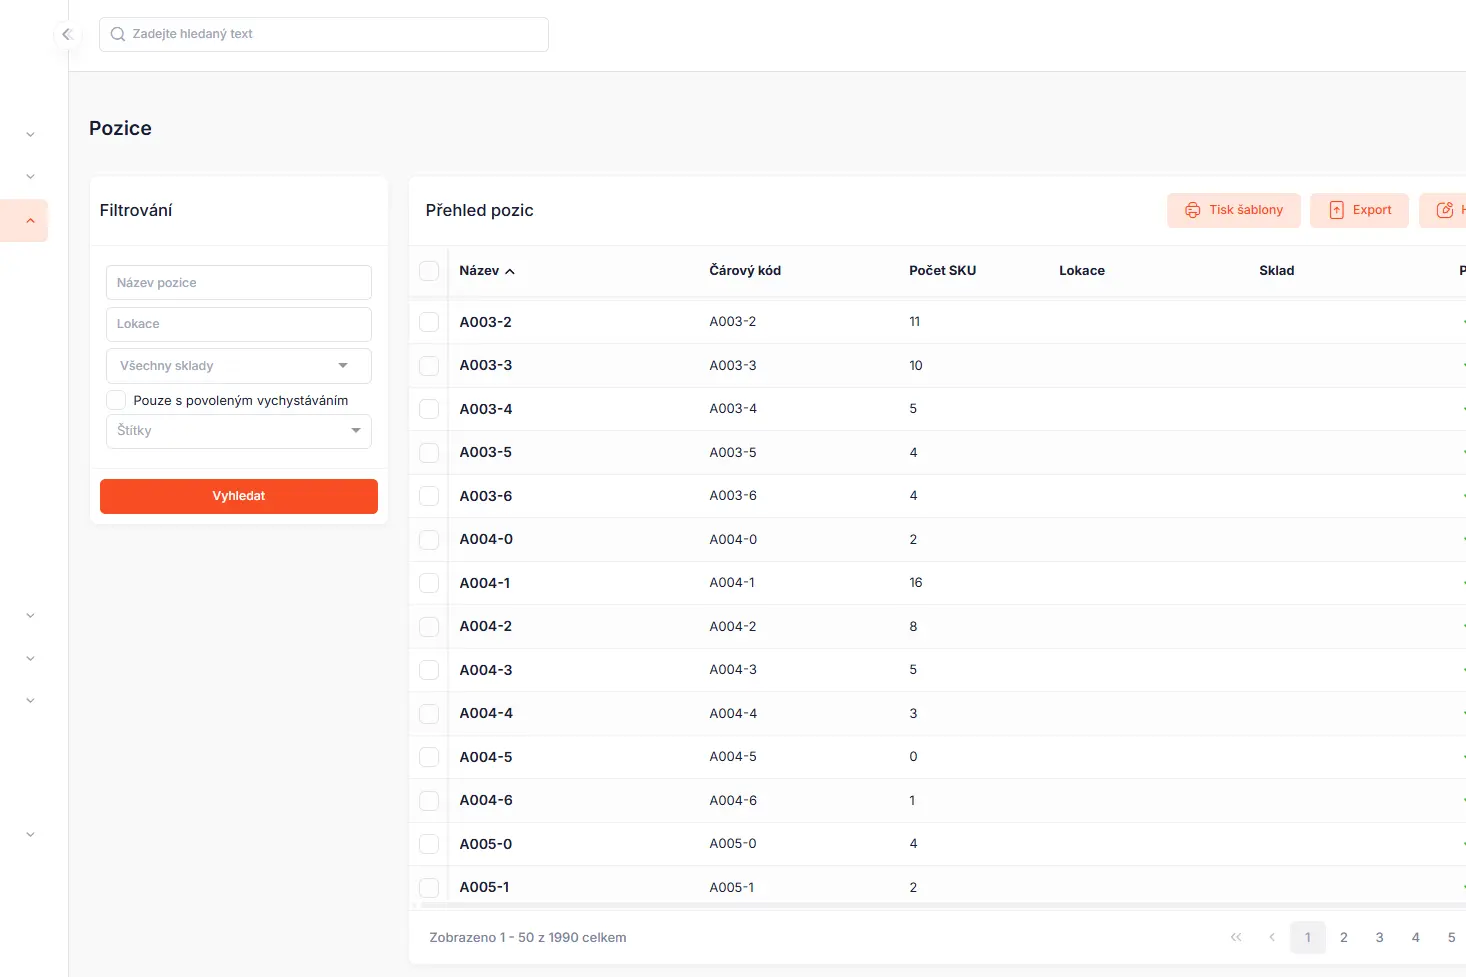Focus the 'Název pozice' filter field
1466x977 pixels.
(x=238, y=283)
